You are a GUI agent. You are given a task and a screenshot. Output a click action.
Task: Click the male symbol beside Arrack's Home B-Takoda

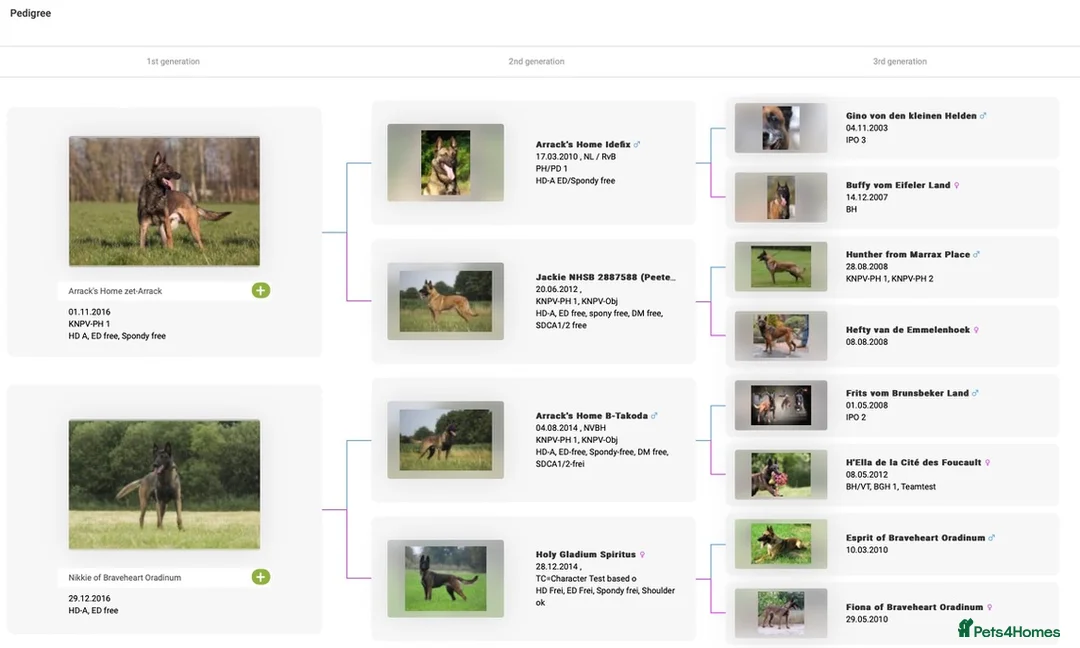click(x=654, y=416)
